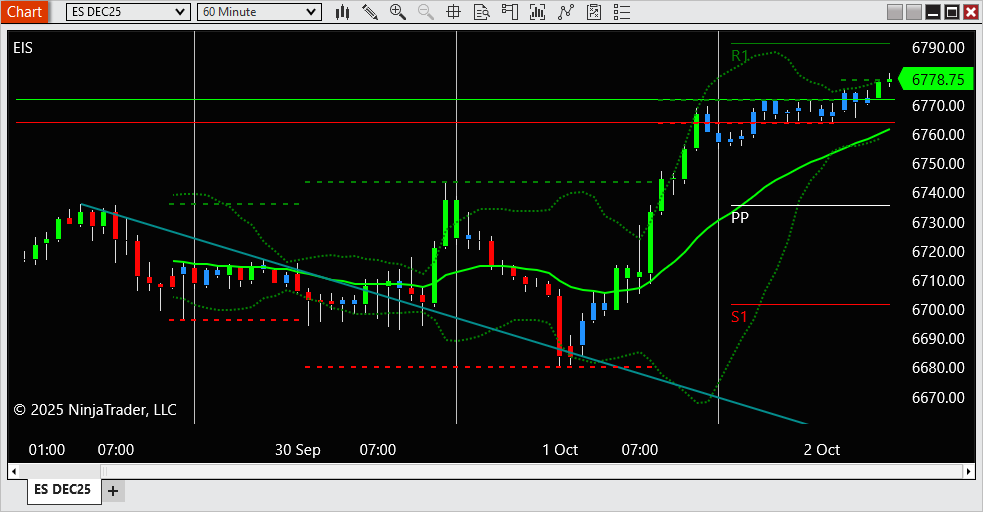Click the 6750.00 price axis label

click(x=938, y=164)
